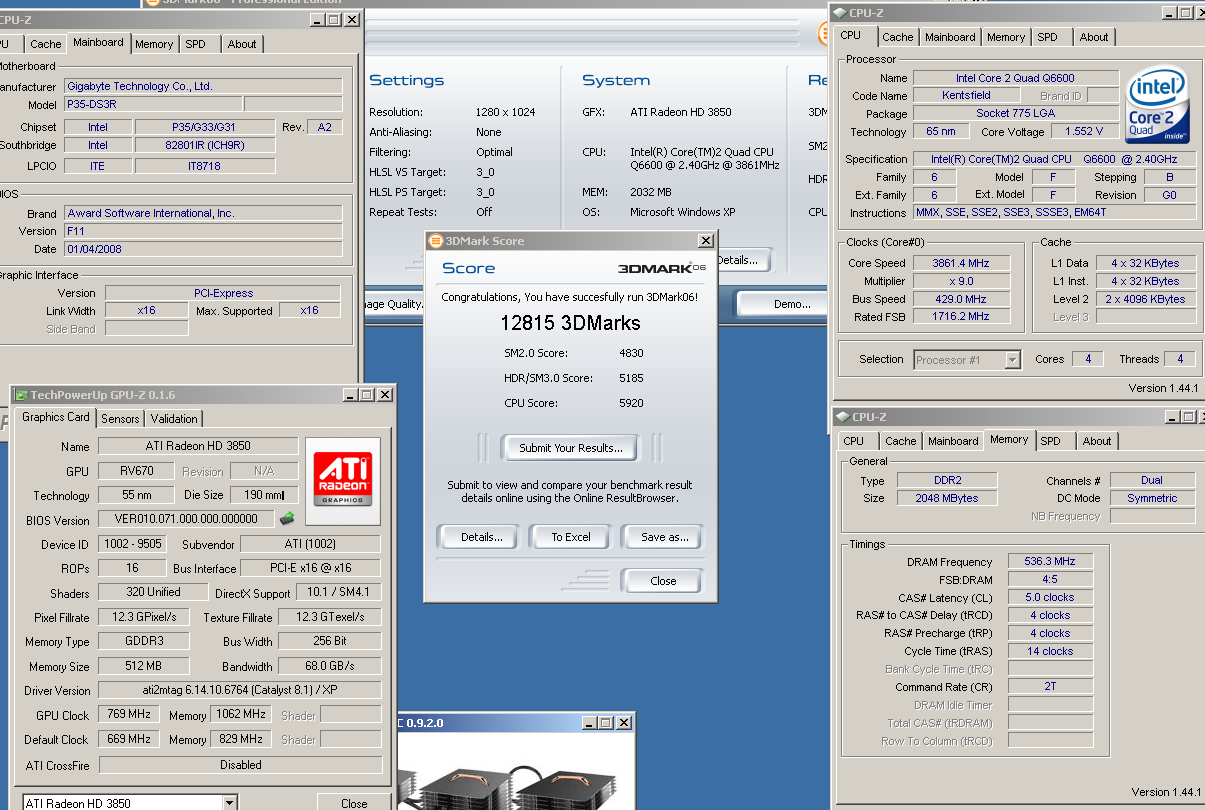Open the Mainboard tab in the lower-right CPU-Z window
This screenshot has width=1205, height=810.
pos(953,441)
